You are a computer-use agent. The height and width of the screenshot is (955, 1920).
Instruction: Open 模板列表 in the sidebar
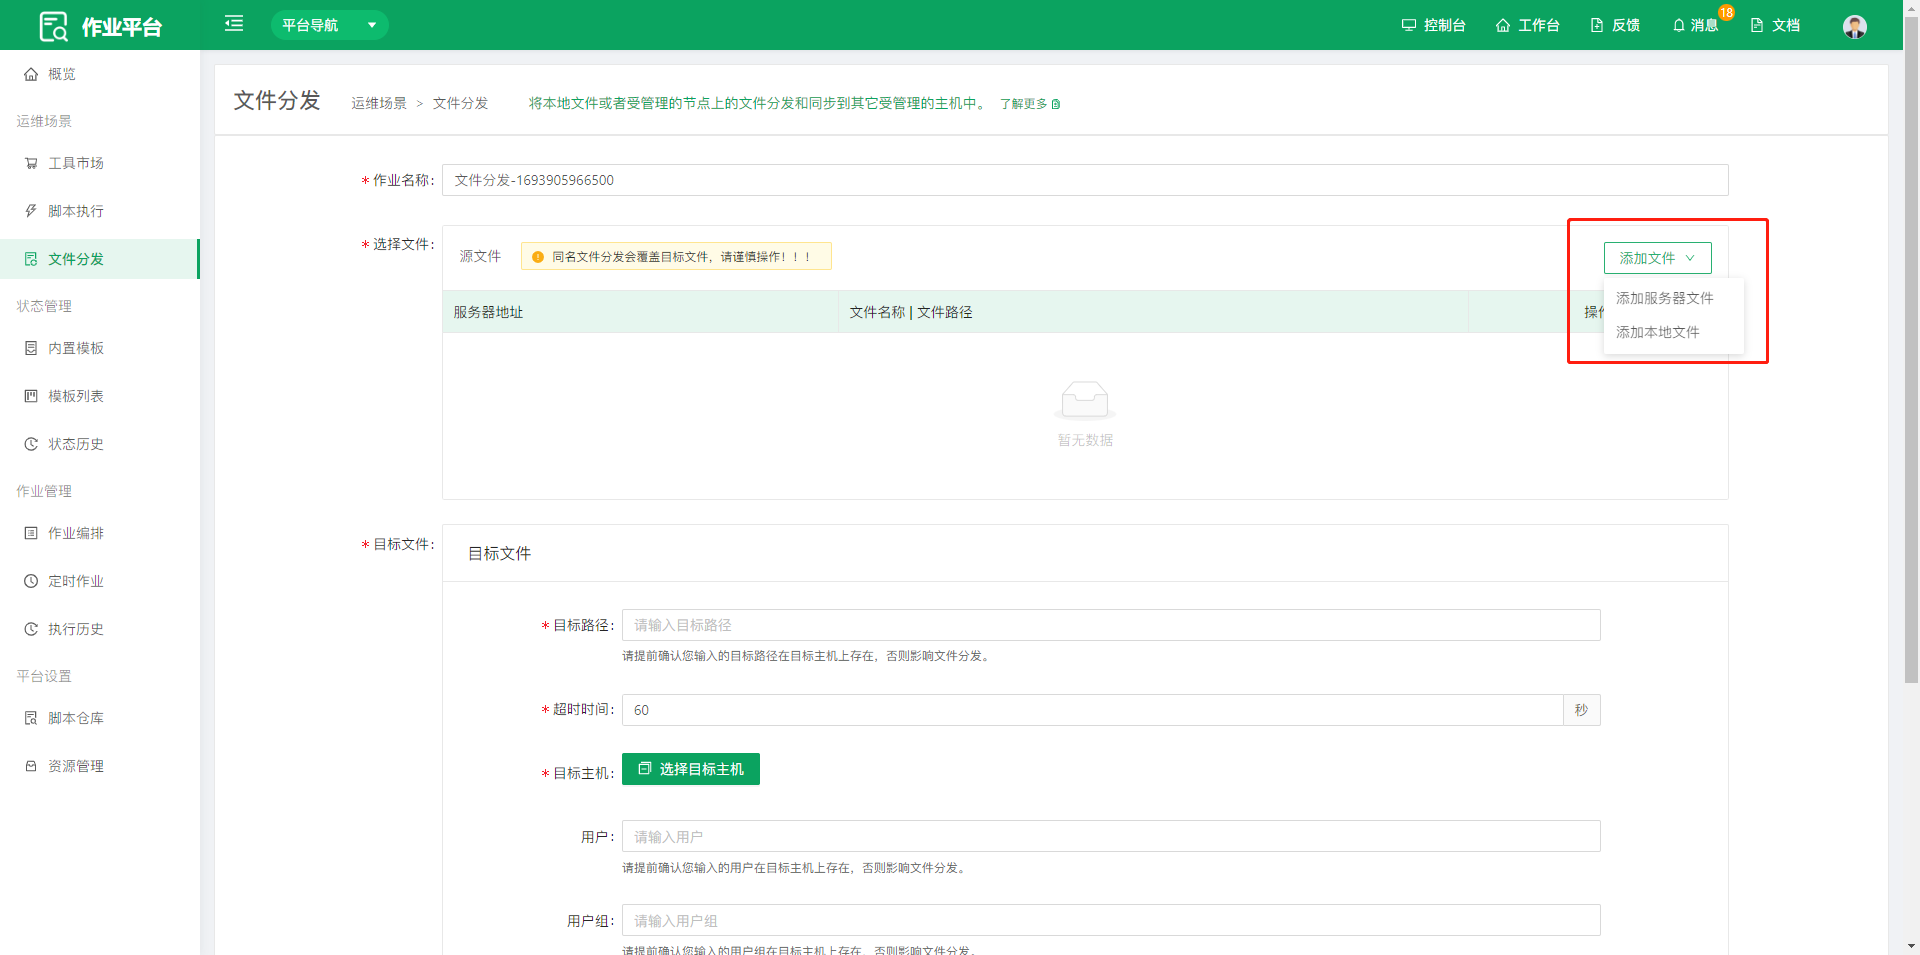[100, 396]
